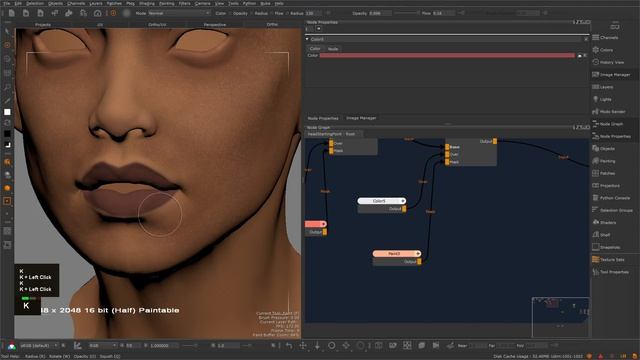
Task: Click the red Color bar in Node Properties
Action: [x=447, y=55]
